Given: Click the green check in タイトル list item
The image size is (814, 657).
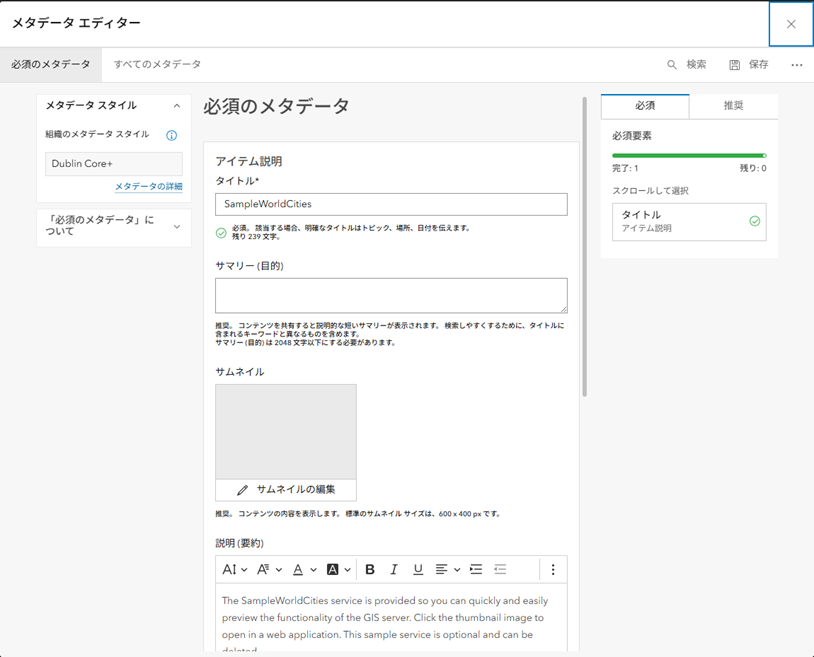Looking at the screenshot, I should [754, 221].
